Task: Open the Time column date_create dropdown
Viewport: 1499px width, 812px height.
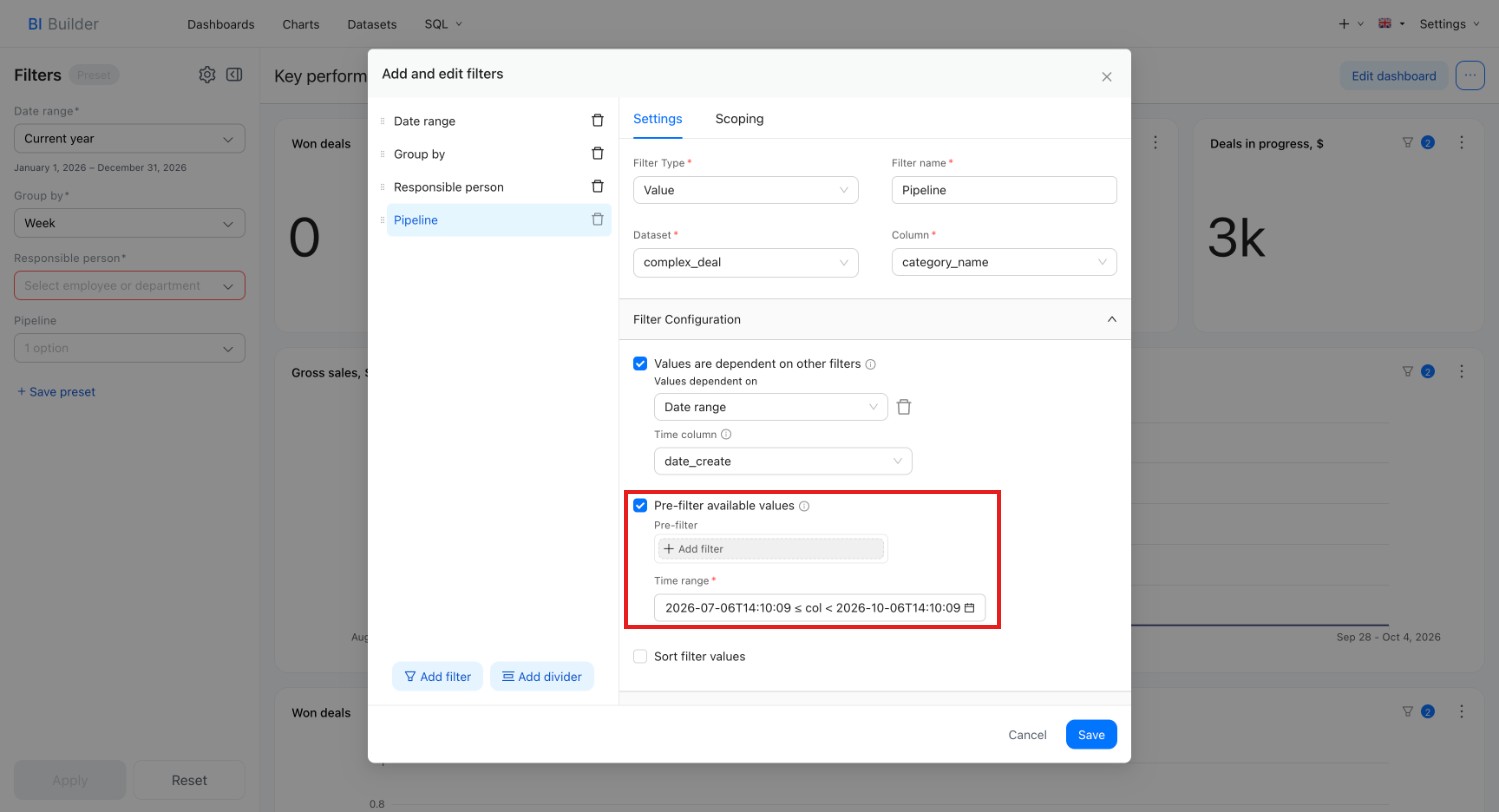Action: click(x=782, y=461)
